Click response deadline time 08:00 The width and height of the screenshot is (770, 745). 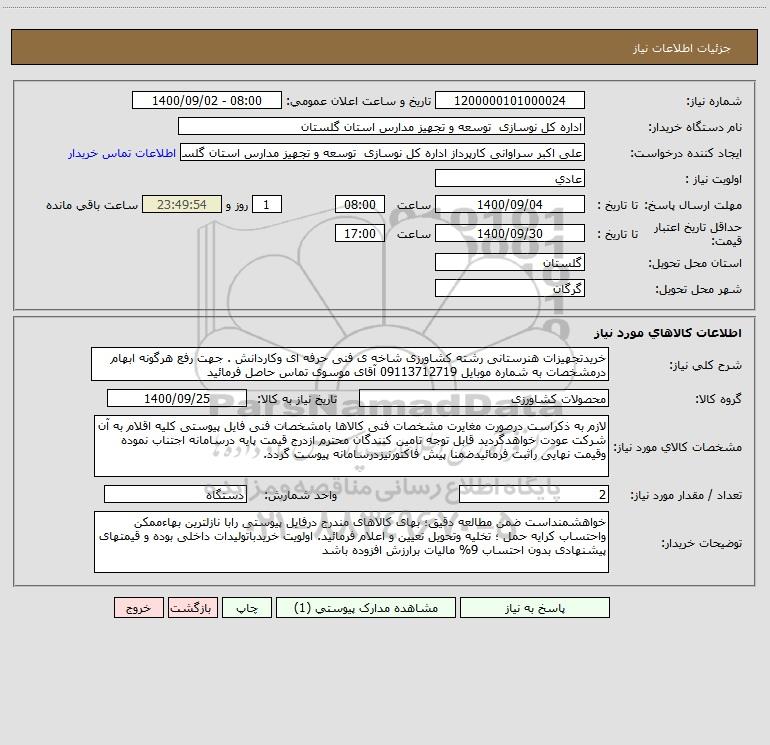coord(359,204)
